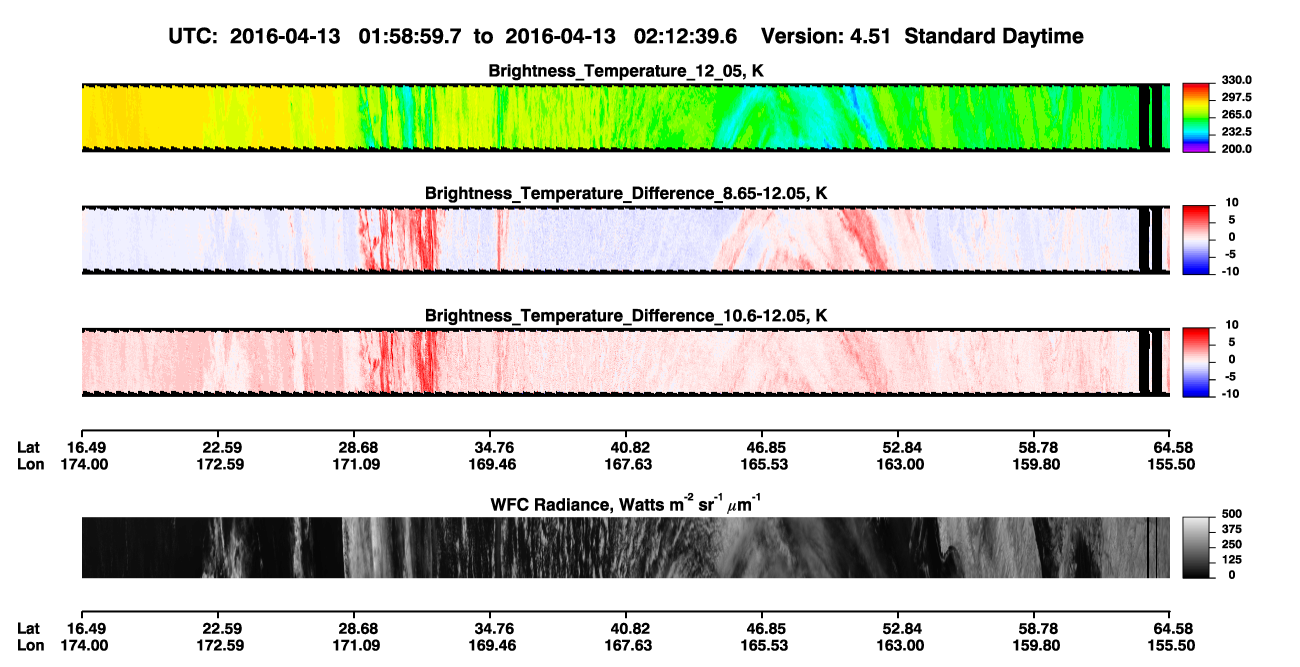This screenshot has width=1300, height=667.
Task: Click longitude '172.59' on the axis above WFC title
Action: 222,464
